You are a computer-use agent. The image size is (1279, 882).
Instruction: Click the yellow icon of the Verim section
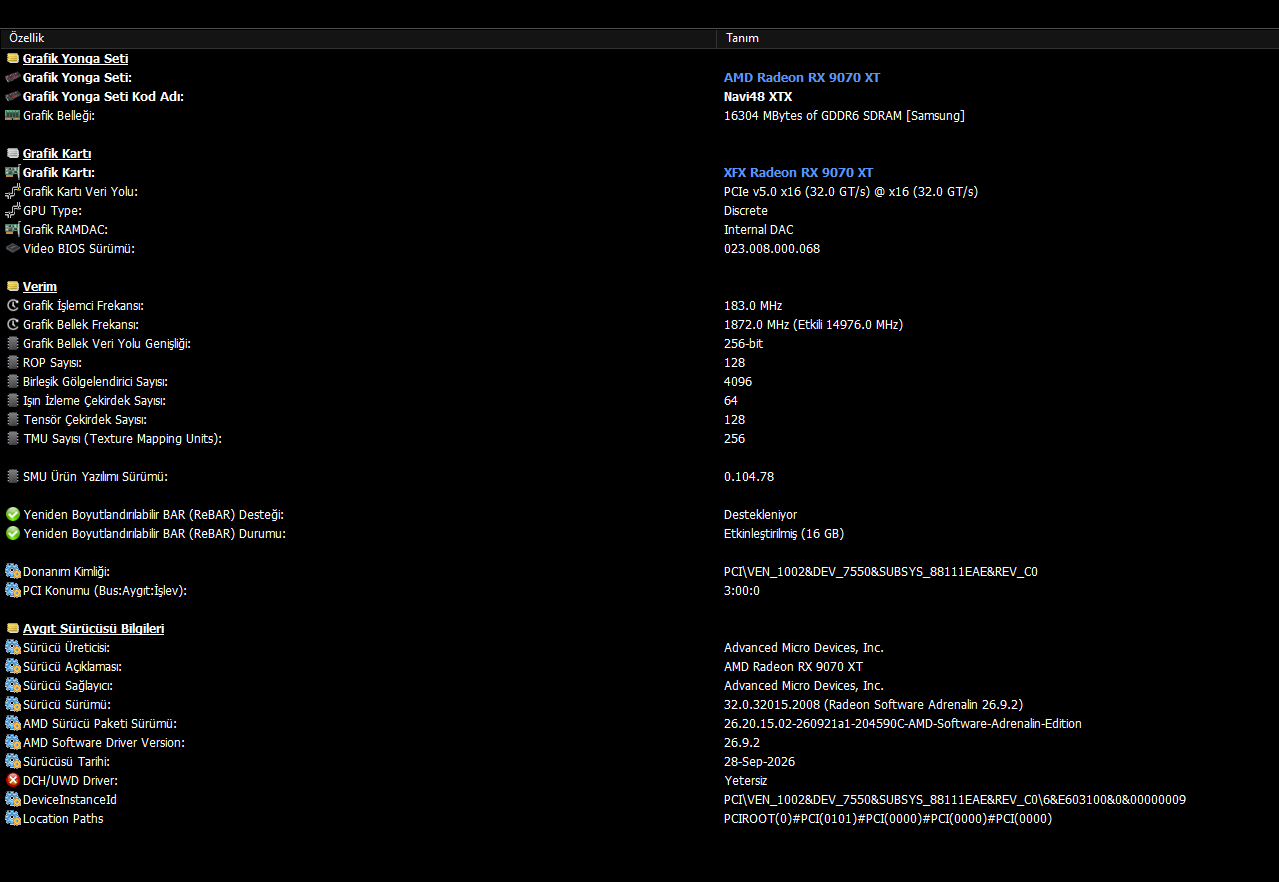pyautogui.click(x=12, y=287)
